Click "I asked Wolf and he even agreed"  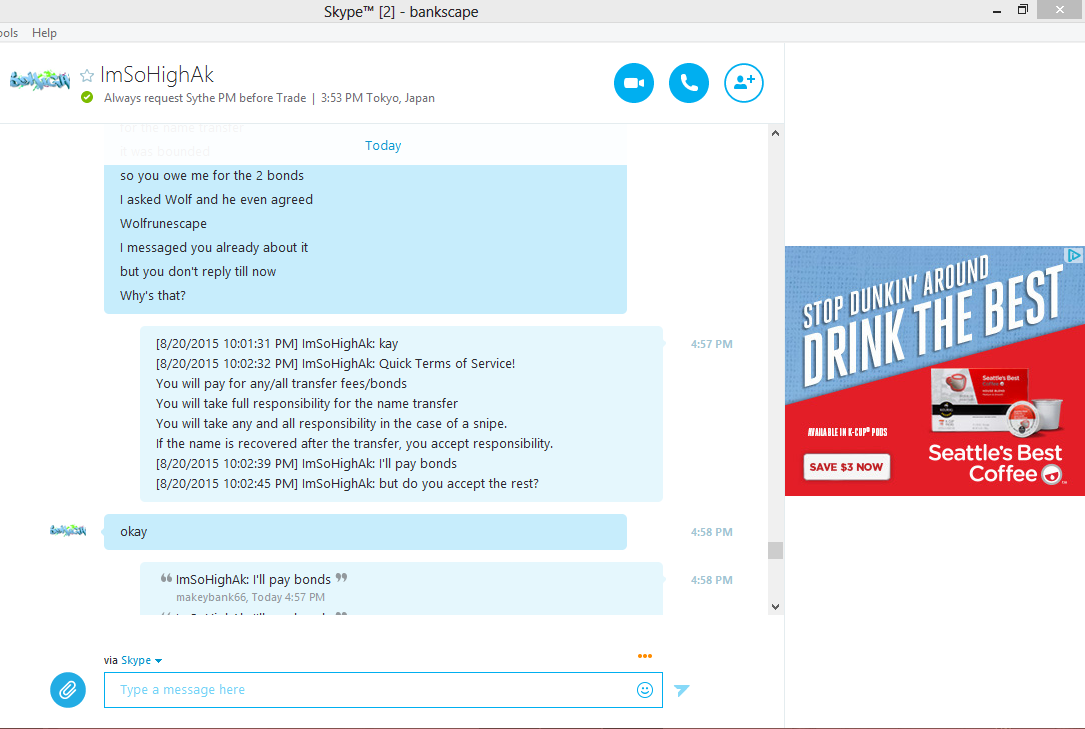217,200
